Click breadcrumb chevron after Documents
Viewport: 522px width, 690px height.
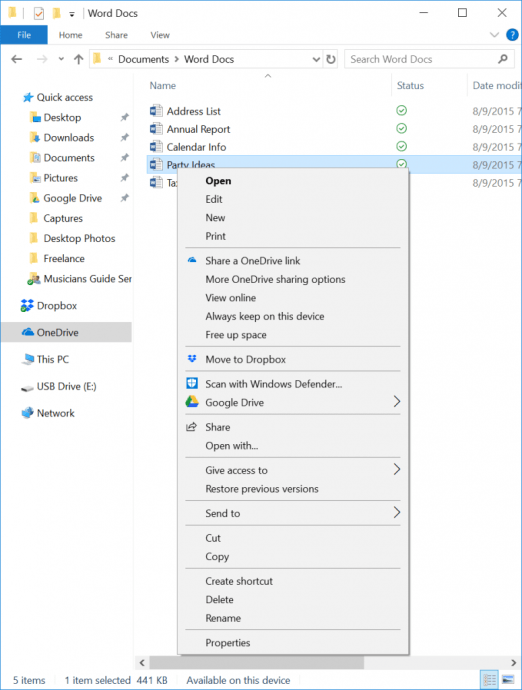click(176, 59)
